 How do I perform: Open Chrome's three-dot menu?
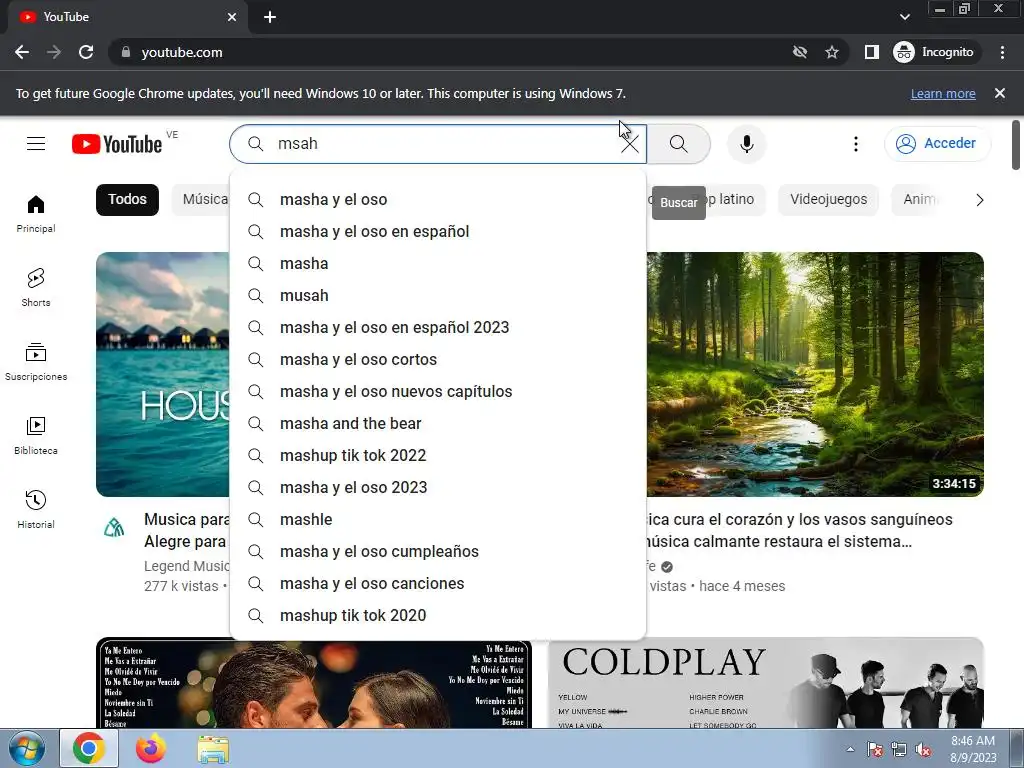1002,52
